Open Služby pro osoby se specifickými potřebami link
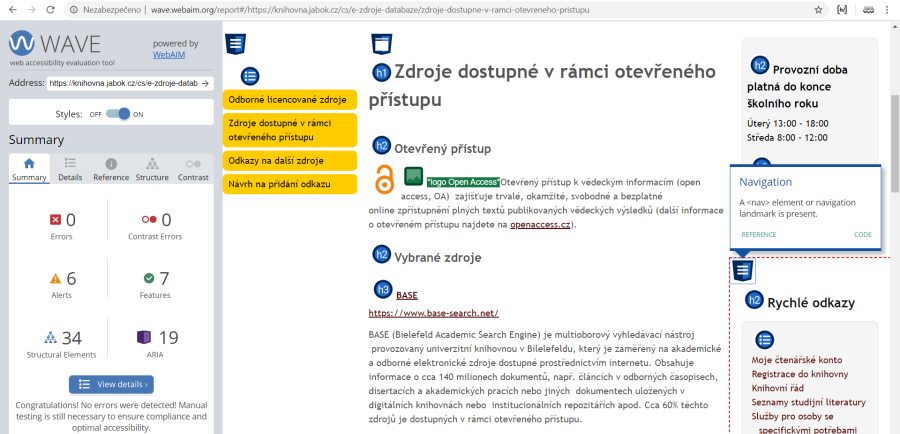Image resolution: width=900 pixels, height=434 pixels. pyautogui.click(x=804, y=423)
